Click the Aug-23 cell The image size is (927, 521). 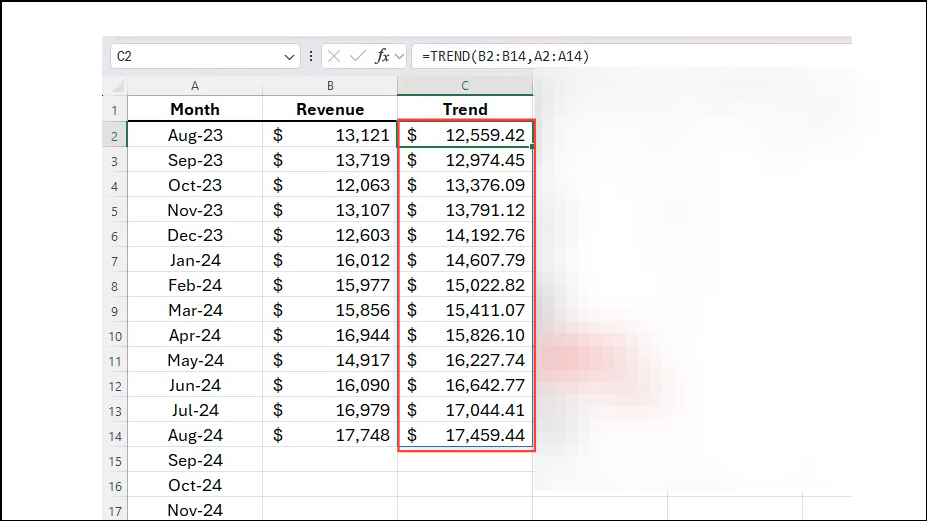(x=195, y=135)
